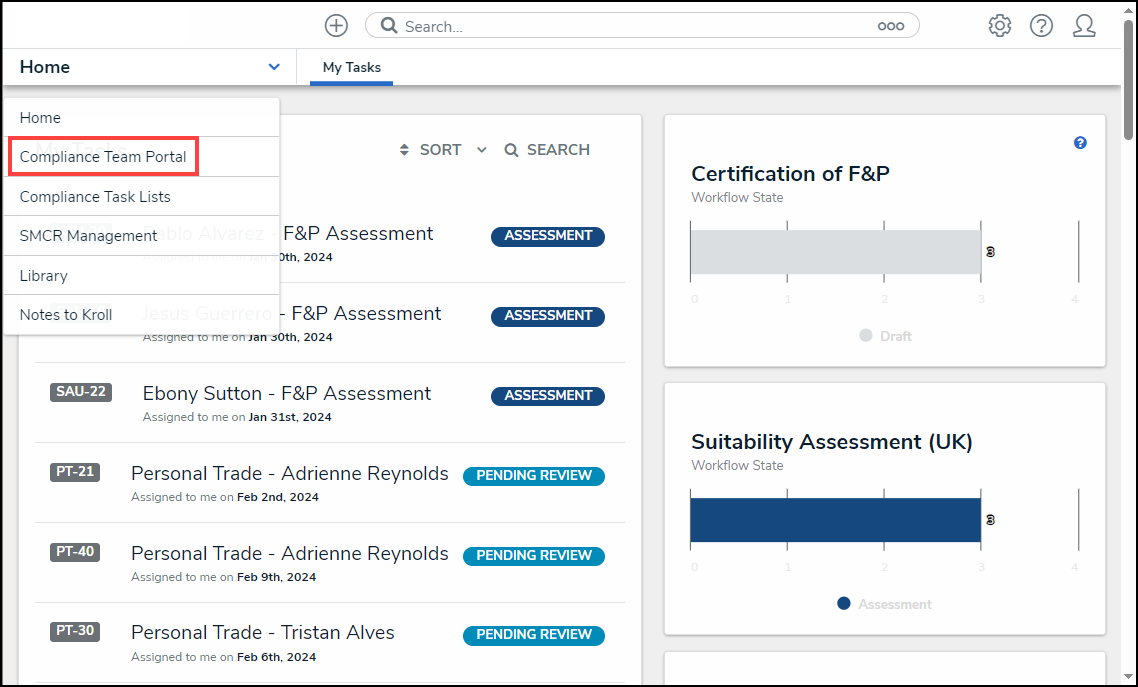Viewport: 1138px width, 687px height.
Task: Click the magnifying glass next to SEARCH in task list
Action: pos(511,149)
